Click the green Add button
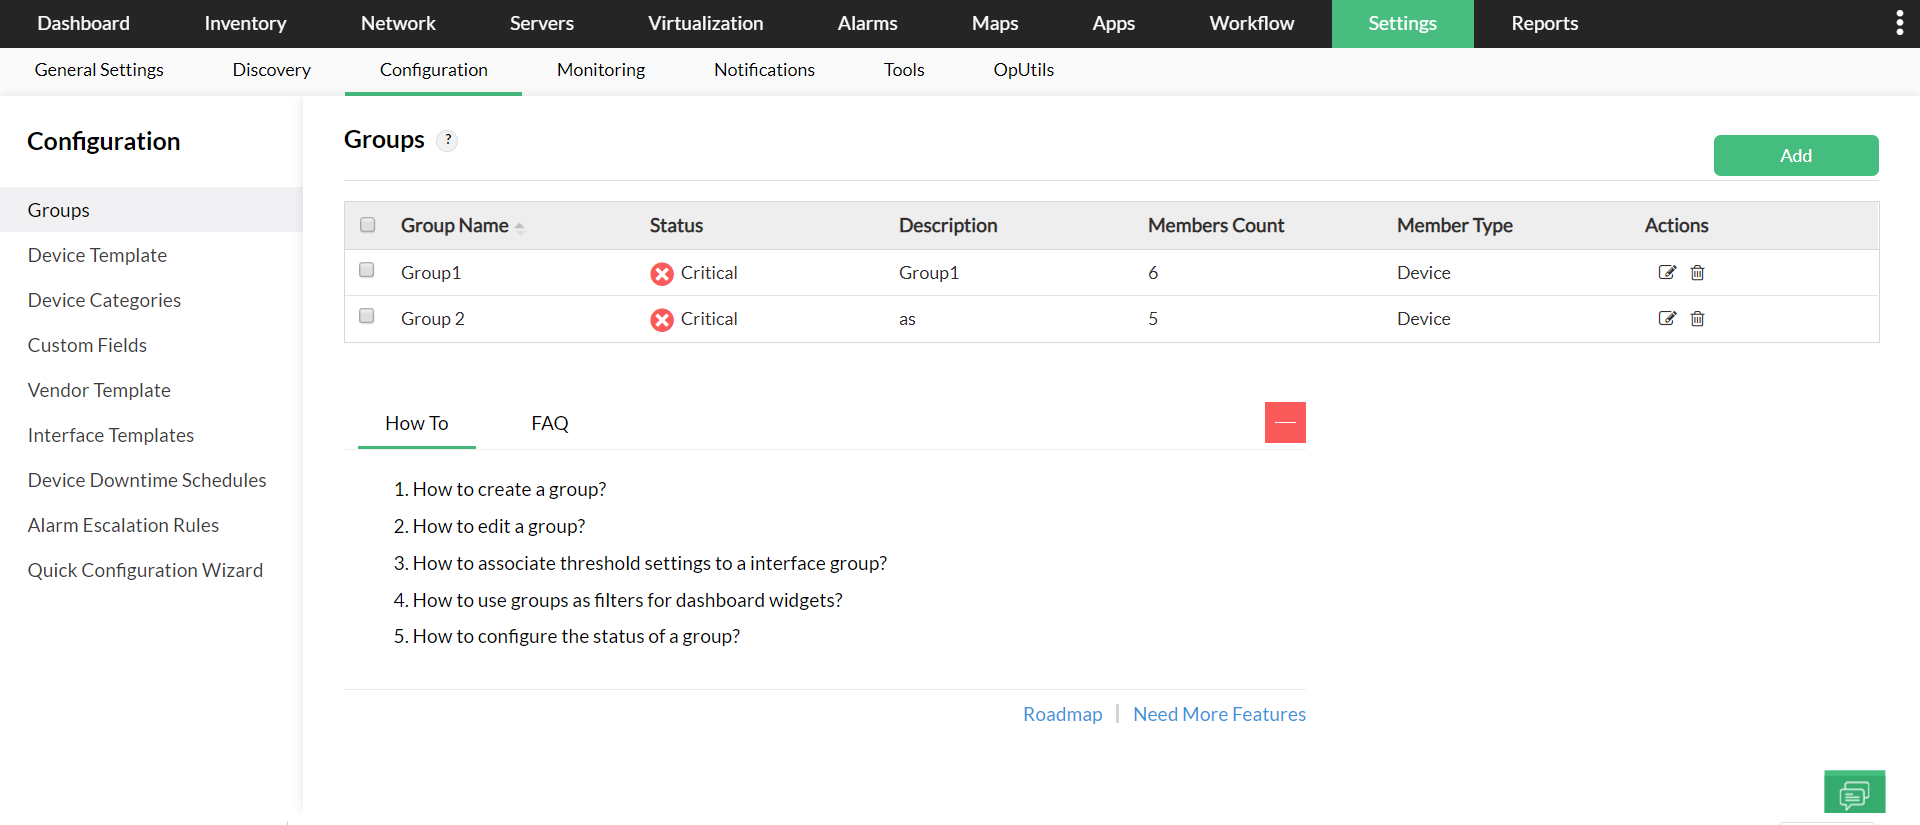Image resolution: width=1920 pixels, height=825 pixels. point(1795,155)
